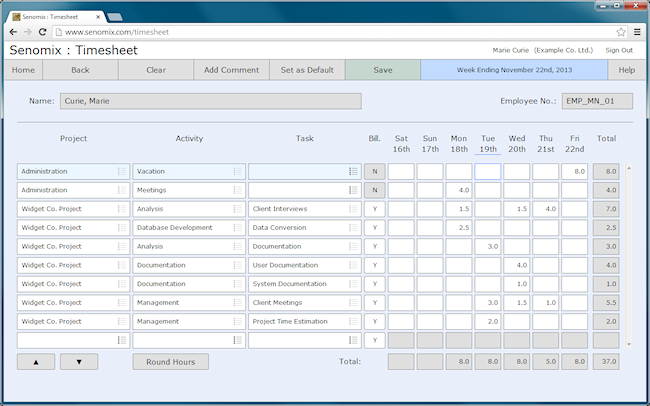Open the Database Development activity dropdown

189,227
